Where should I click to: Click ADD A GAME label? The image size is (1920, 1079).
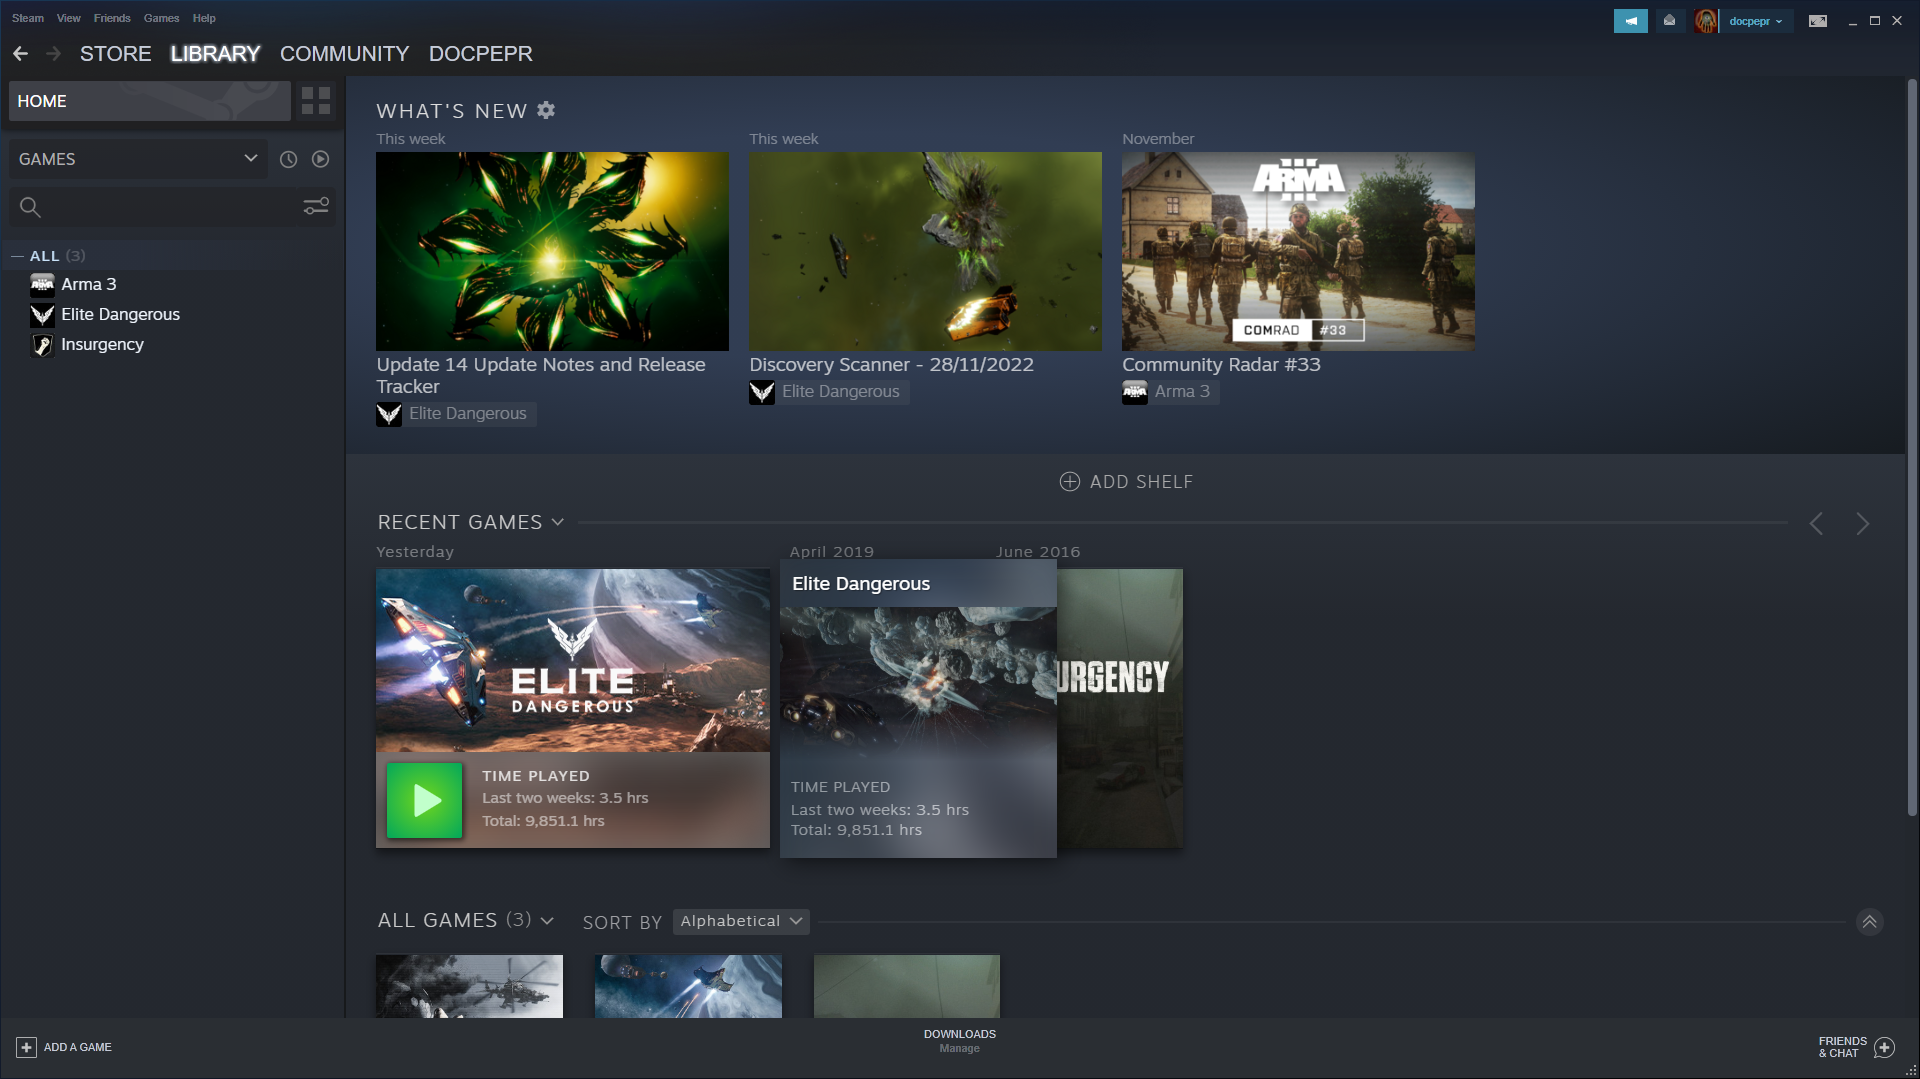(78, 1047)
